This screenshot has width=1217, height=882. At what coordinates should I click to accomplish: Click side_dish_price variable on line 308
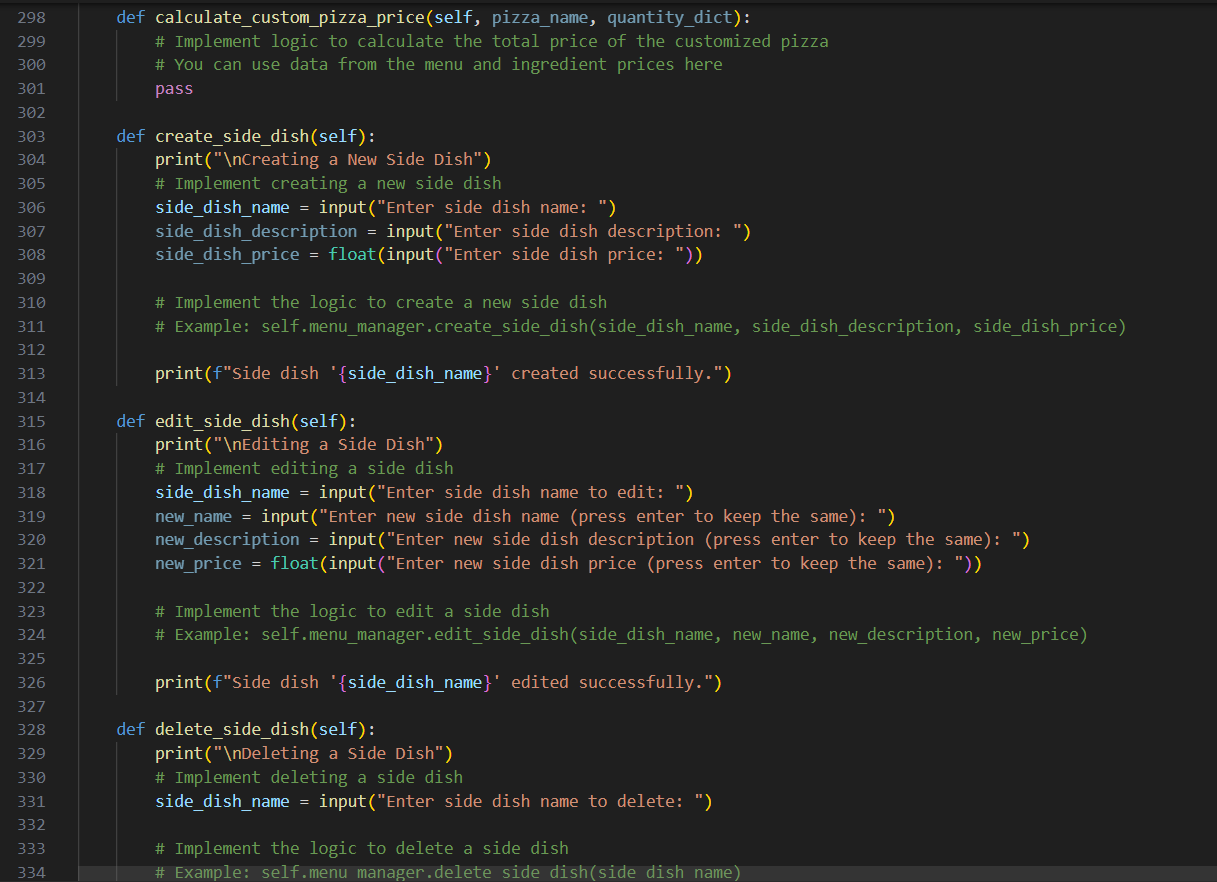227,255
